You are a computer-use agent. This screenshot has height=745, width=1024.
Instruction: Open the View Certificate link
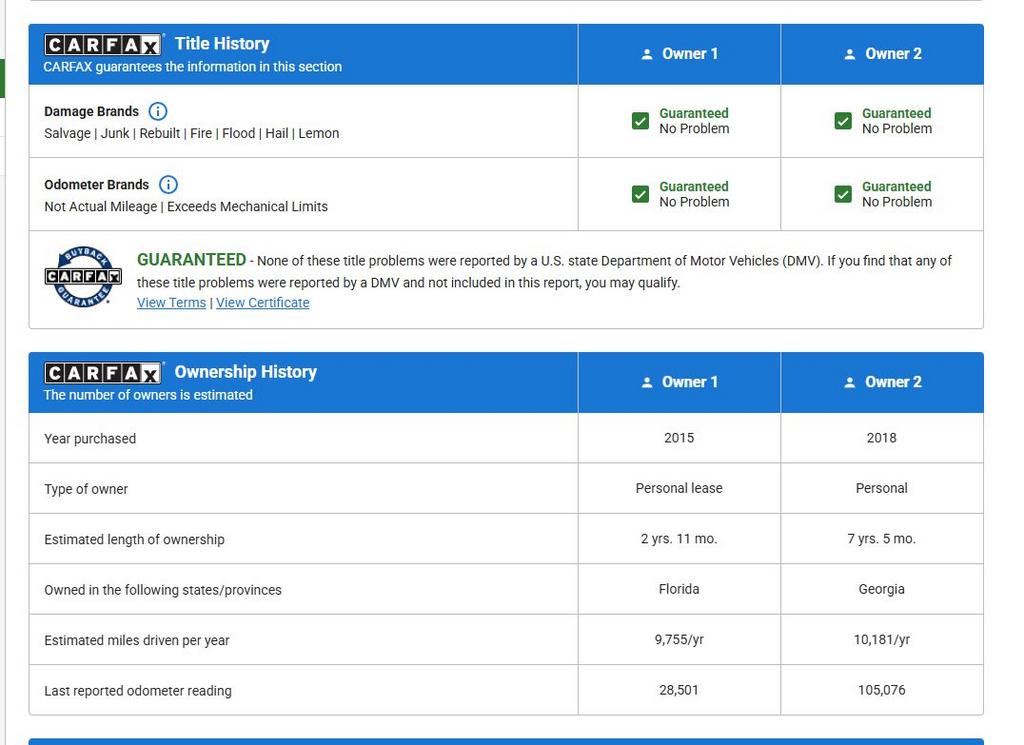263,303
